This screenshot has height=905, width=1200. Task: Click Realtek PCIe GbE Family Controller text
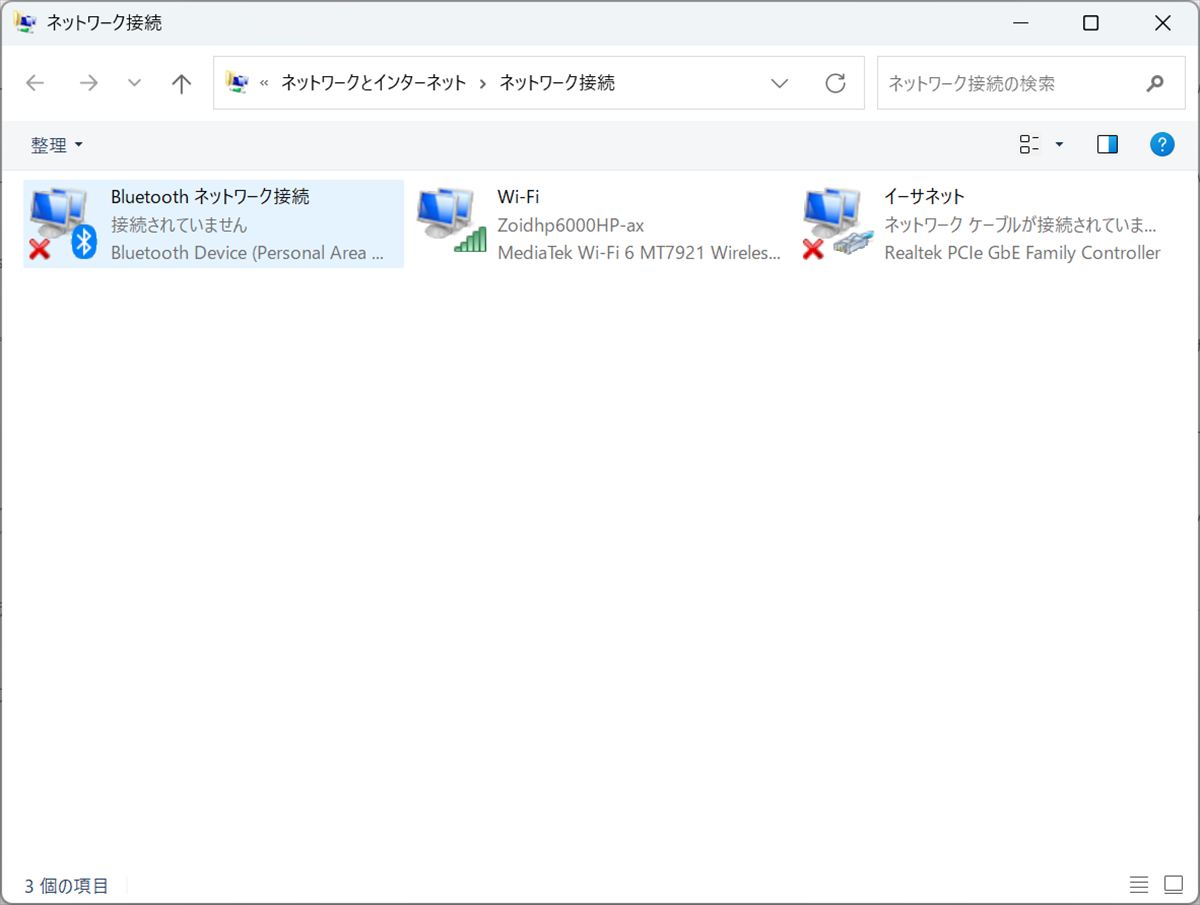coord(1022,253)
